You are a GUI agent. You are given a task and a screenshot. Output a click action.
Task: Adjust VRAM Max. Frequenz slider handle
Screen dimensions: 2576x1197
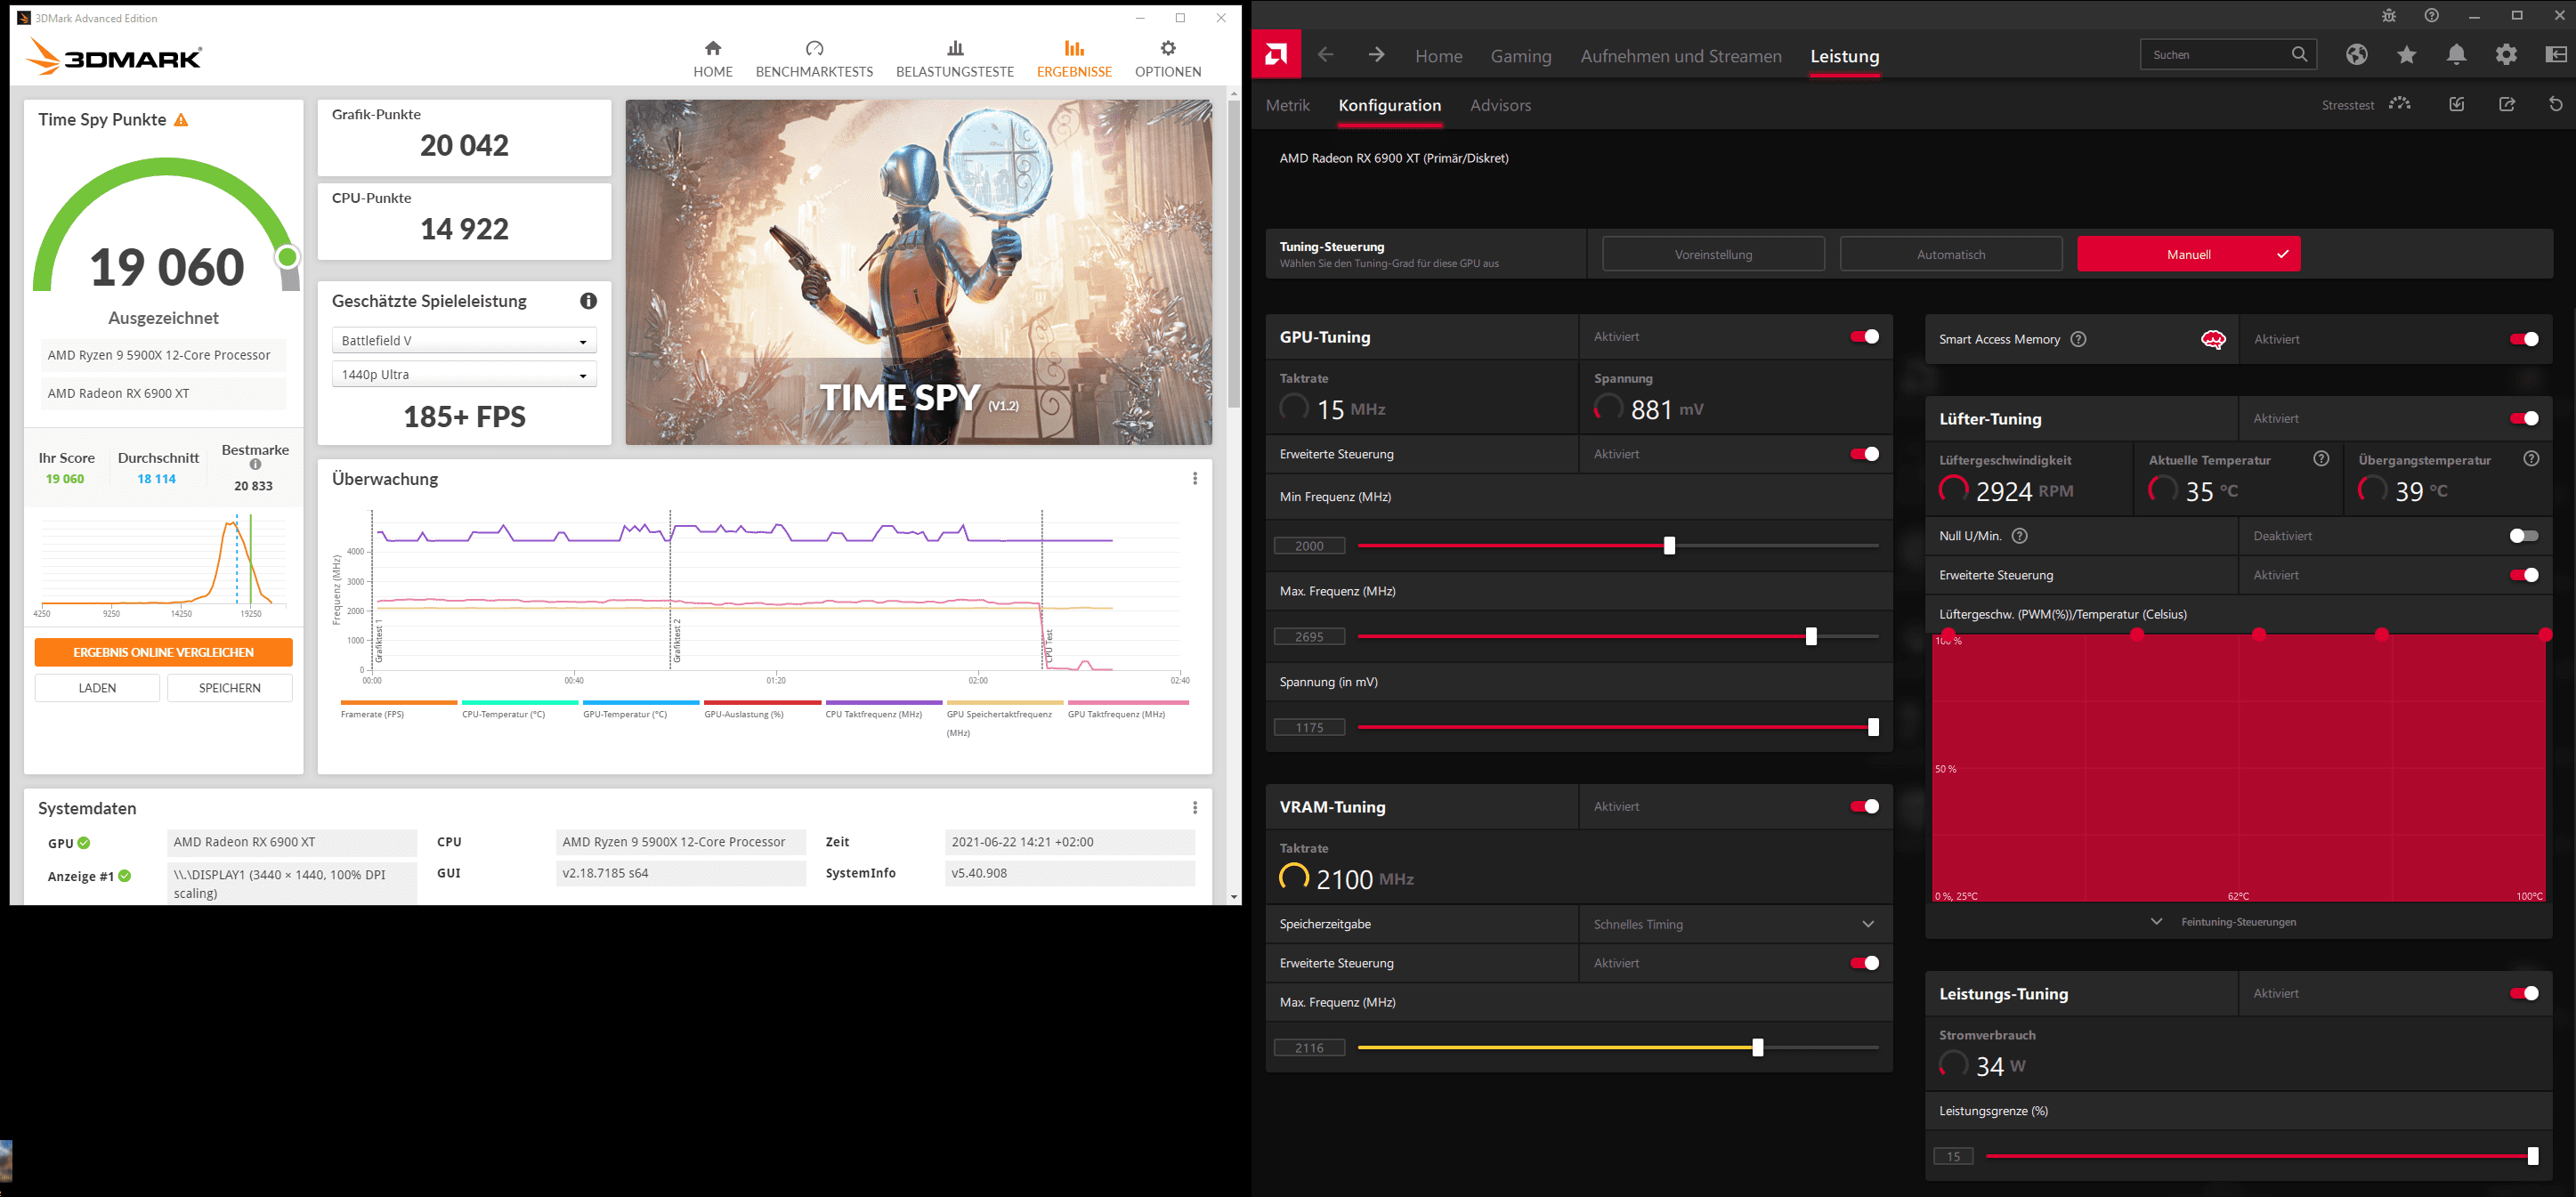pyautogui.click(x=1758, y=1048)
